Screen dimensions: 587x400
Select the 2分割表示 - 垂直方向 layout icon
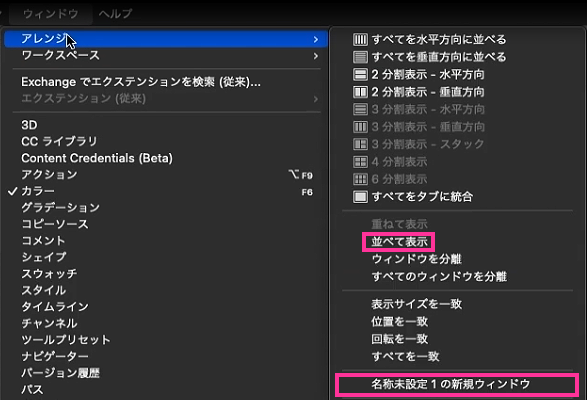pyautogui.click(x=360, y=92)
